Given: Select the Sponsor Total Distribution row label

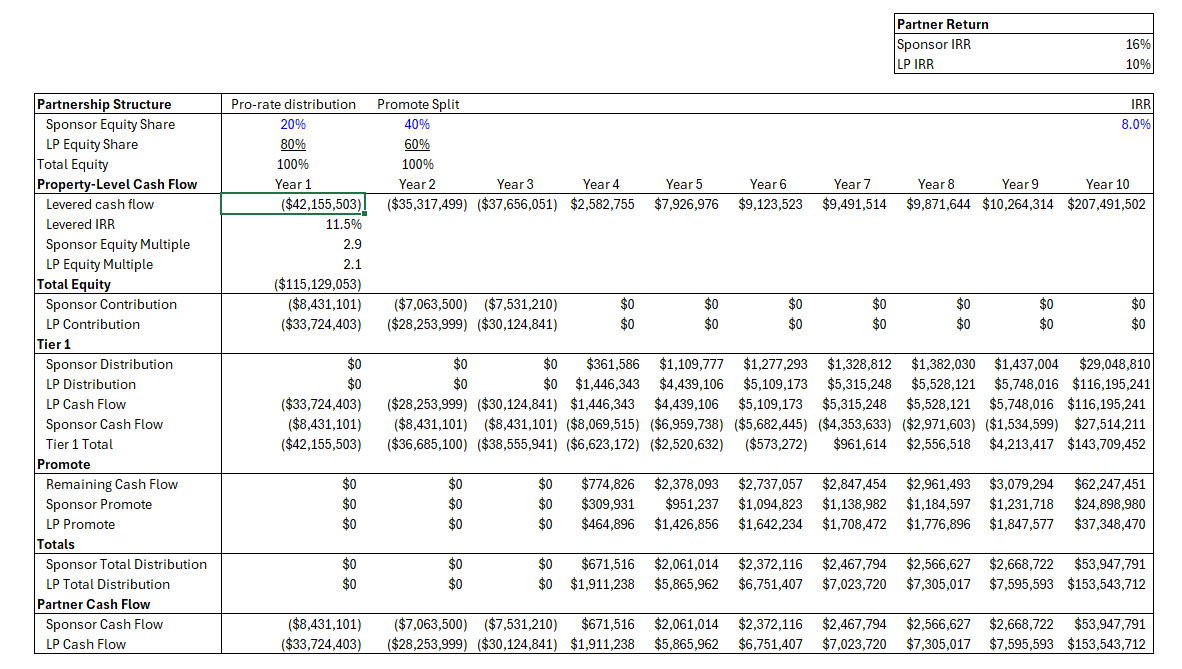Looking at the screenshot, I should 126,564.
